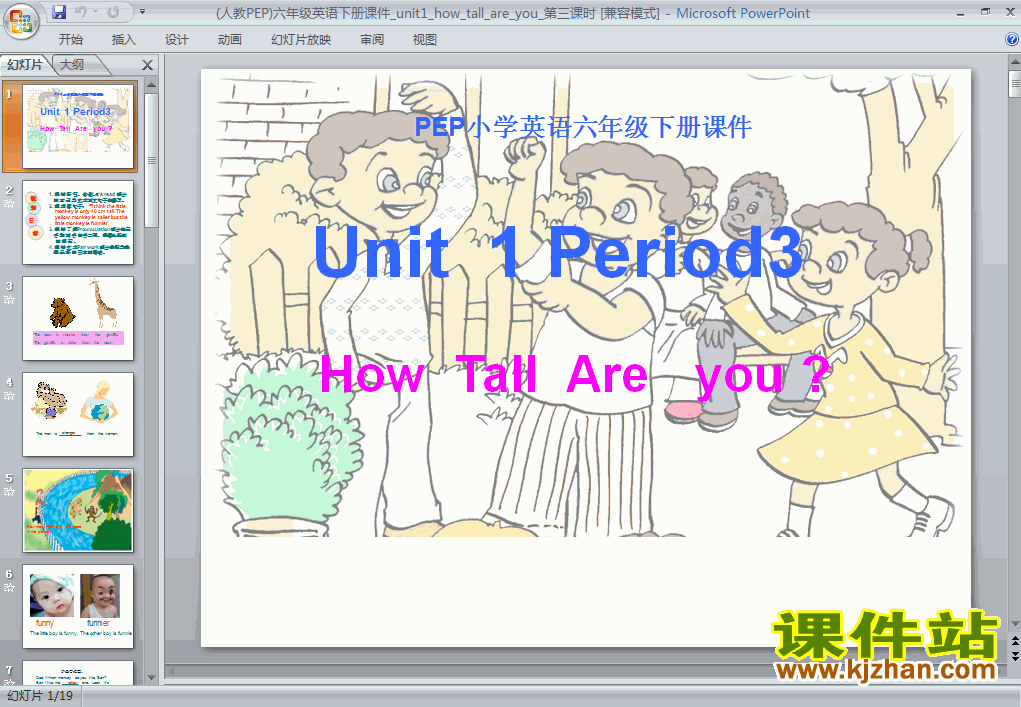Redo the last action
Image resolution: width=1021 pixels, height=707 pixels.
pyautogui.click(x=113, y=12)
